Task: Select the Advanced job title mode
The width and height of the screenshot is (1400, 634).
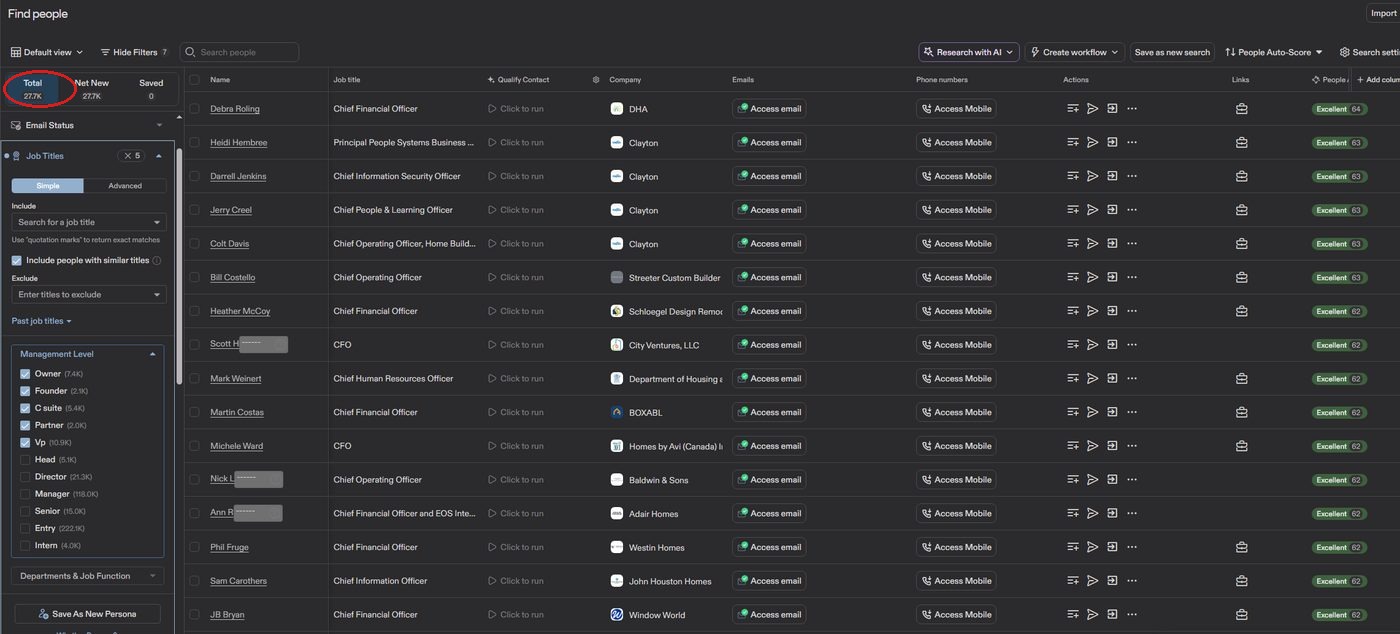Action: point(125,186)
